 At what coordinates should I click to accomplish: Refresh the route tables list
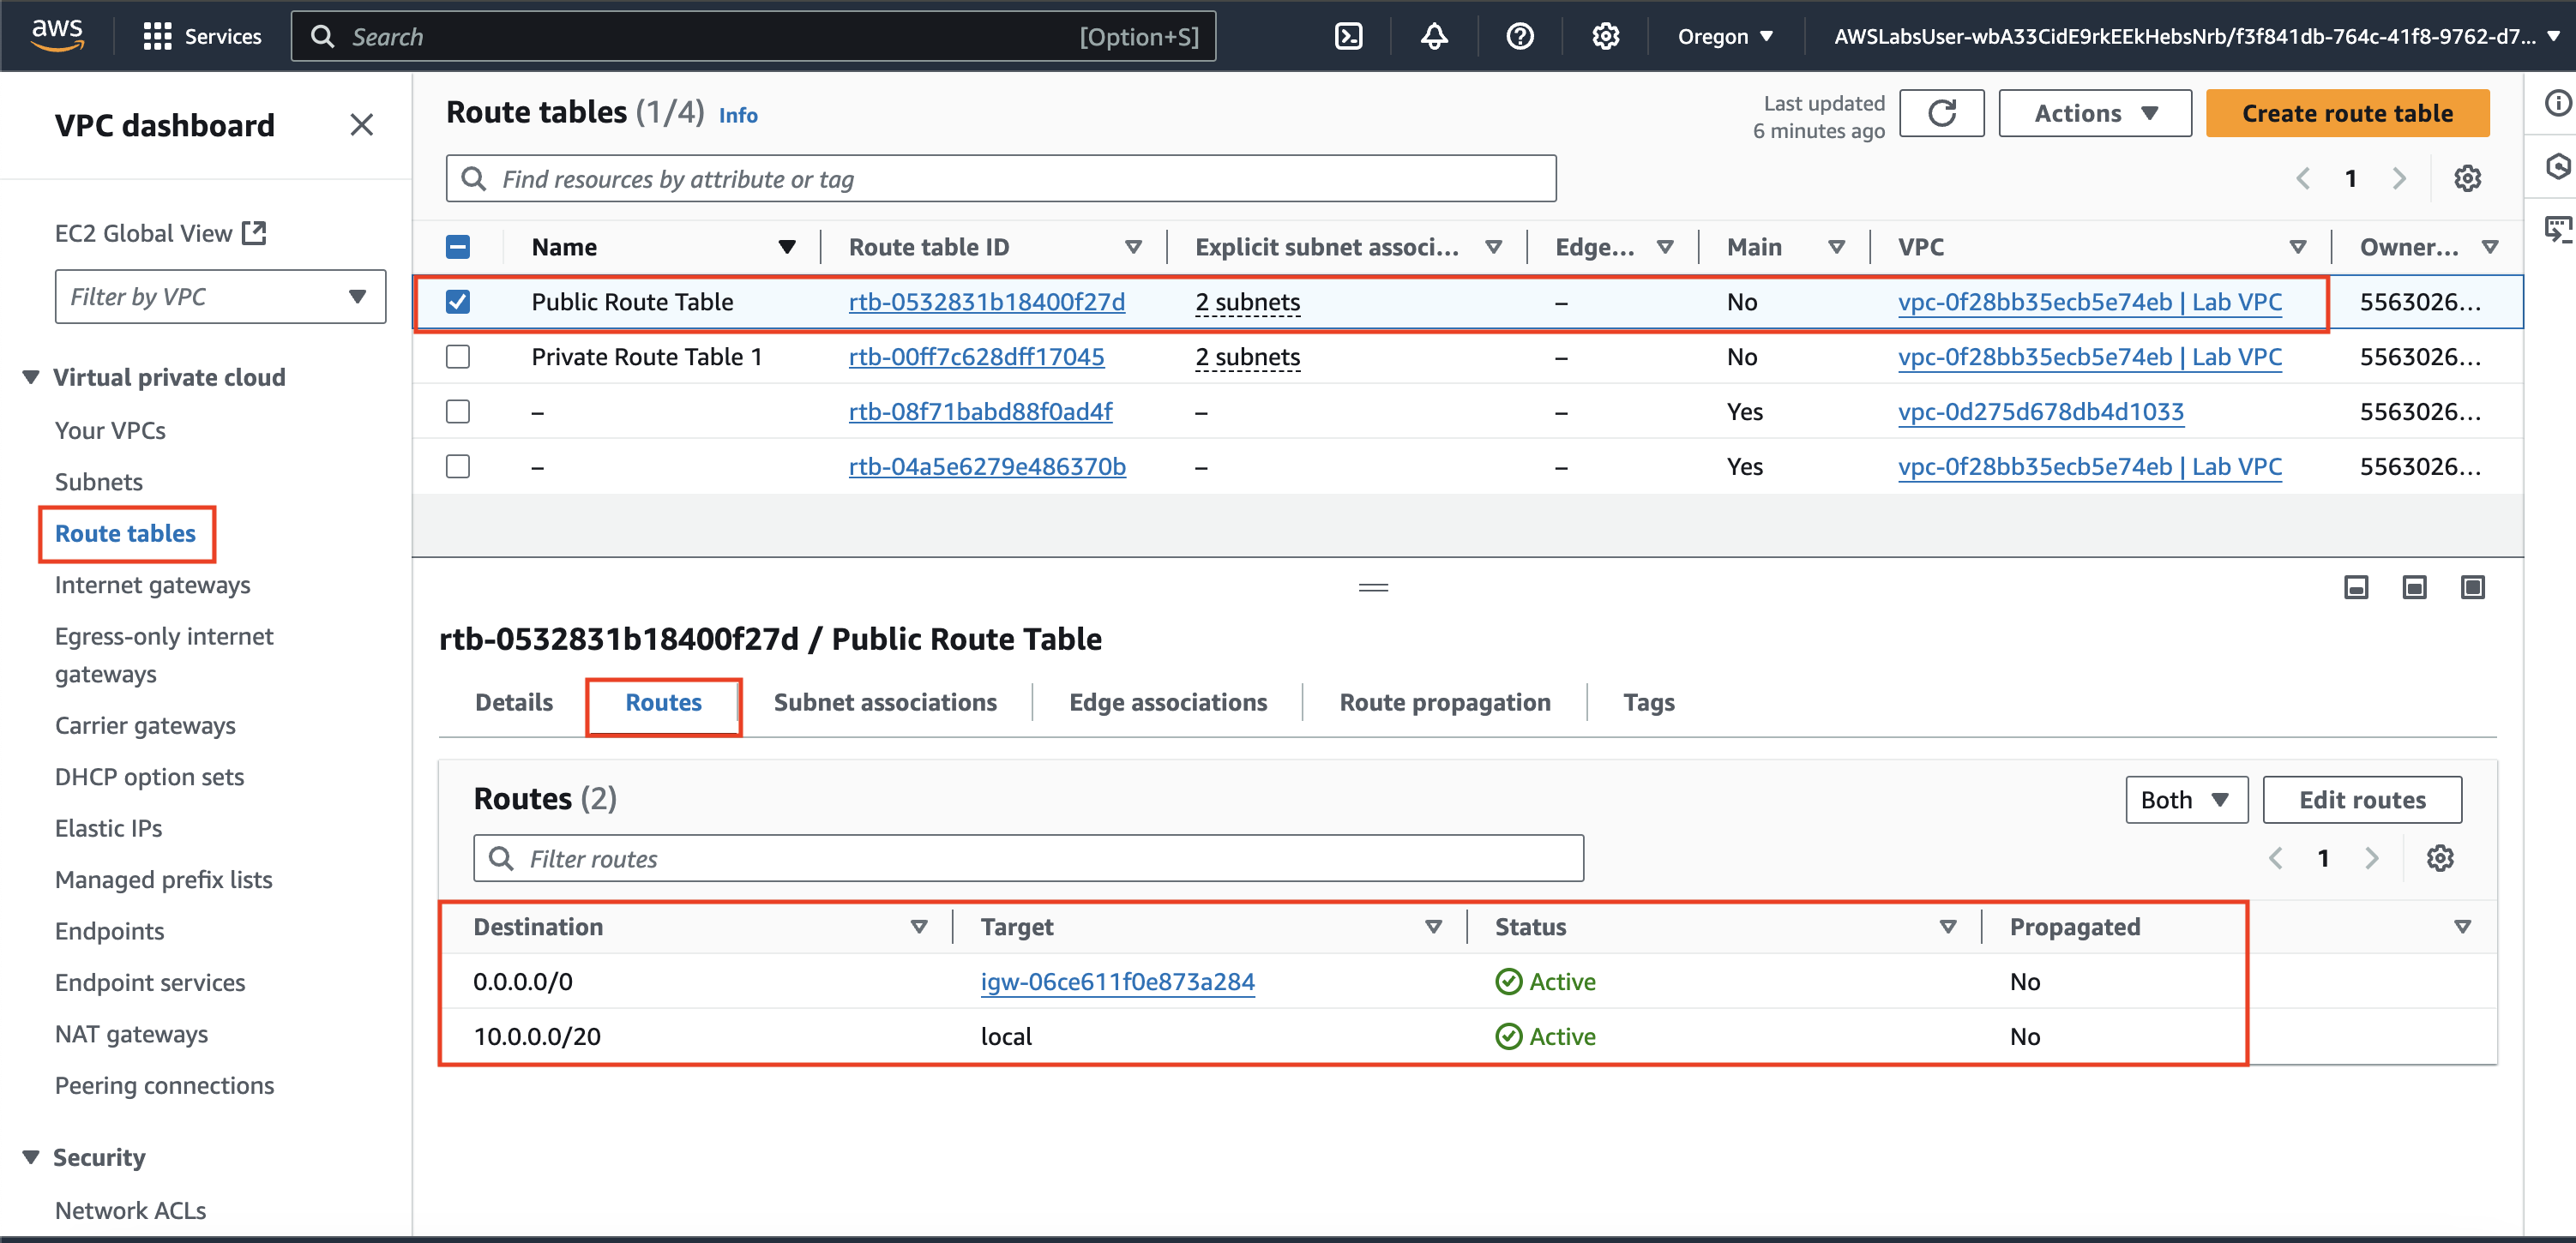tap(1941, 113)
